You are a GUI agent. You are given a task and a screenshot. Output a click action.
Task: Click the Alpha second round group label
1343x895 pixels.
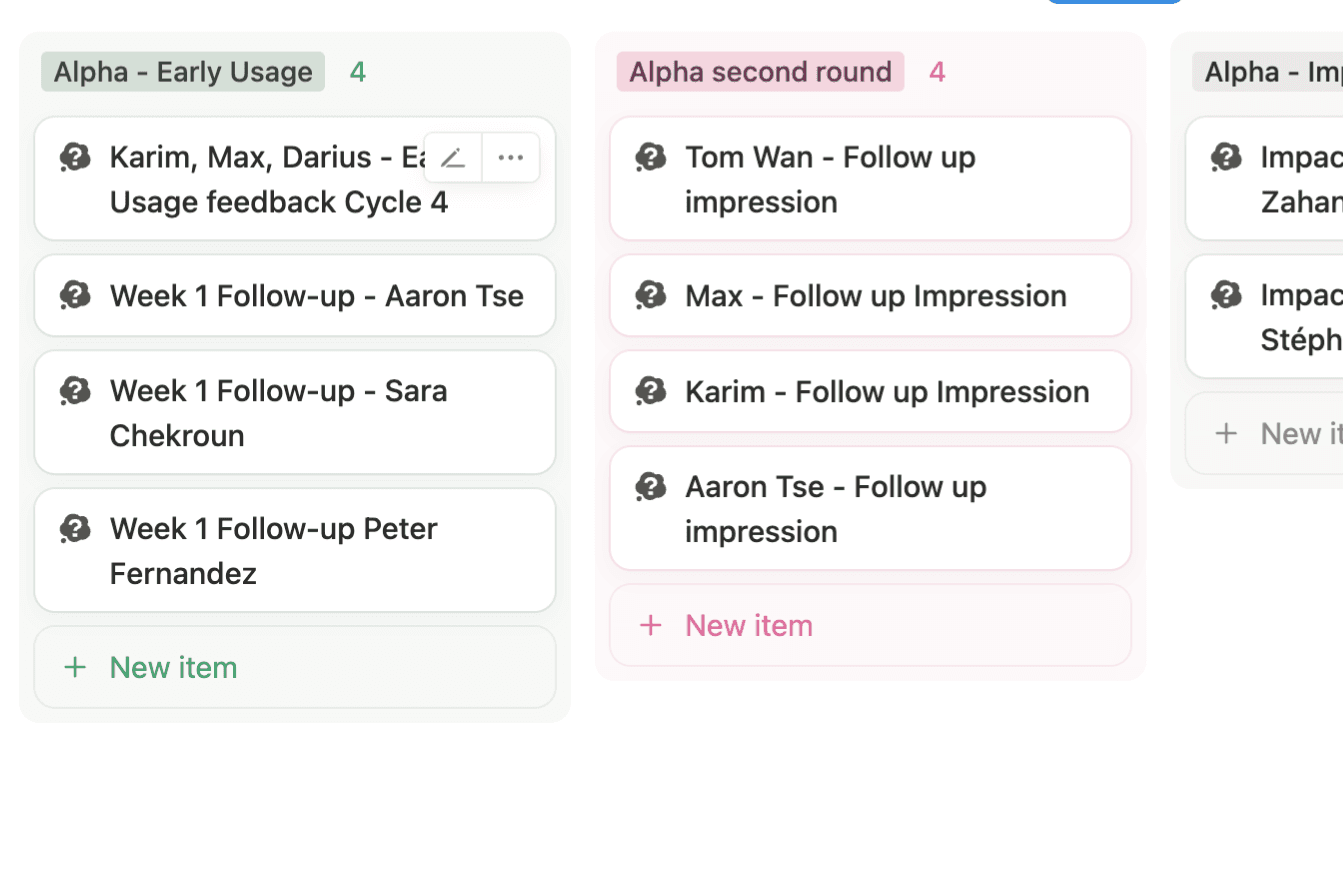[760, 72]
